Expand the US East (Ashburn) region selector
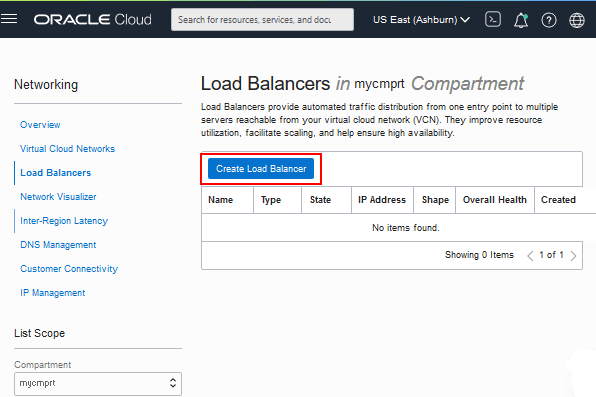The image size is (596, 397). tap(421, 19)
